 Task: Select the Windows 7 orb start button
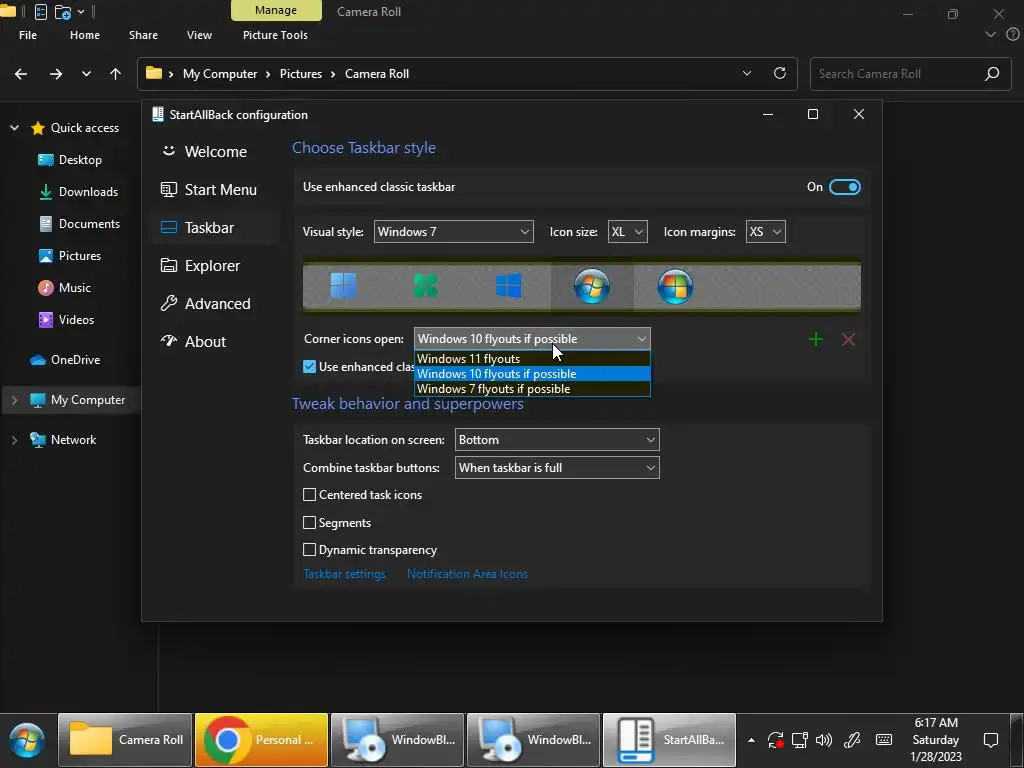[x=592, y=286]
